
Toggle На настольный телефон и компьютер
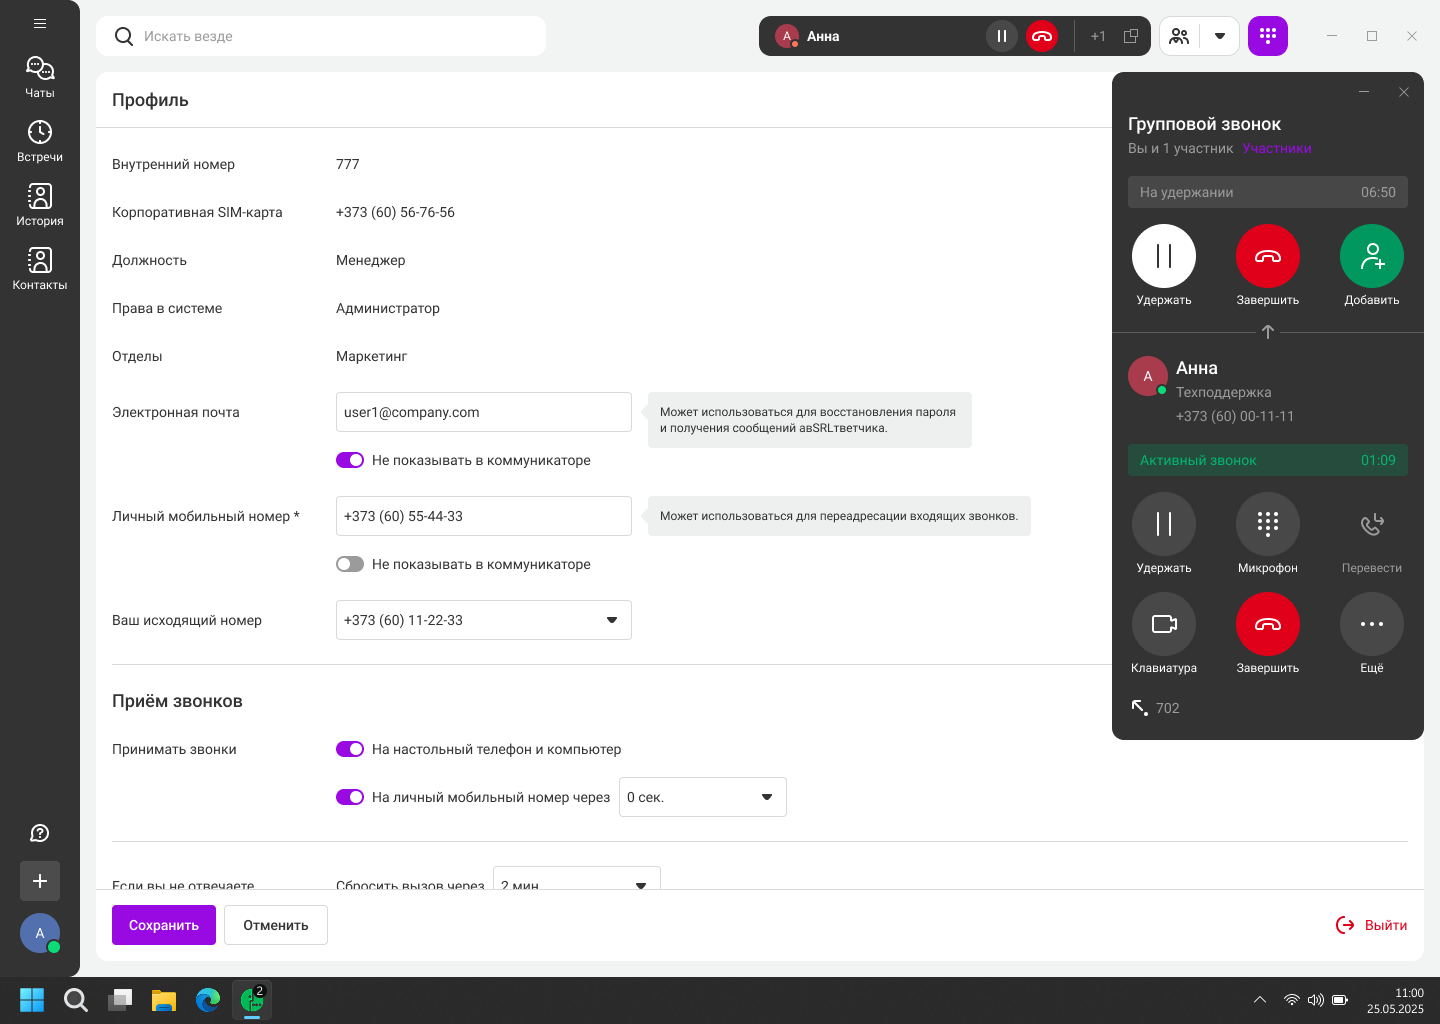[x=350, y=749]
